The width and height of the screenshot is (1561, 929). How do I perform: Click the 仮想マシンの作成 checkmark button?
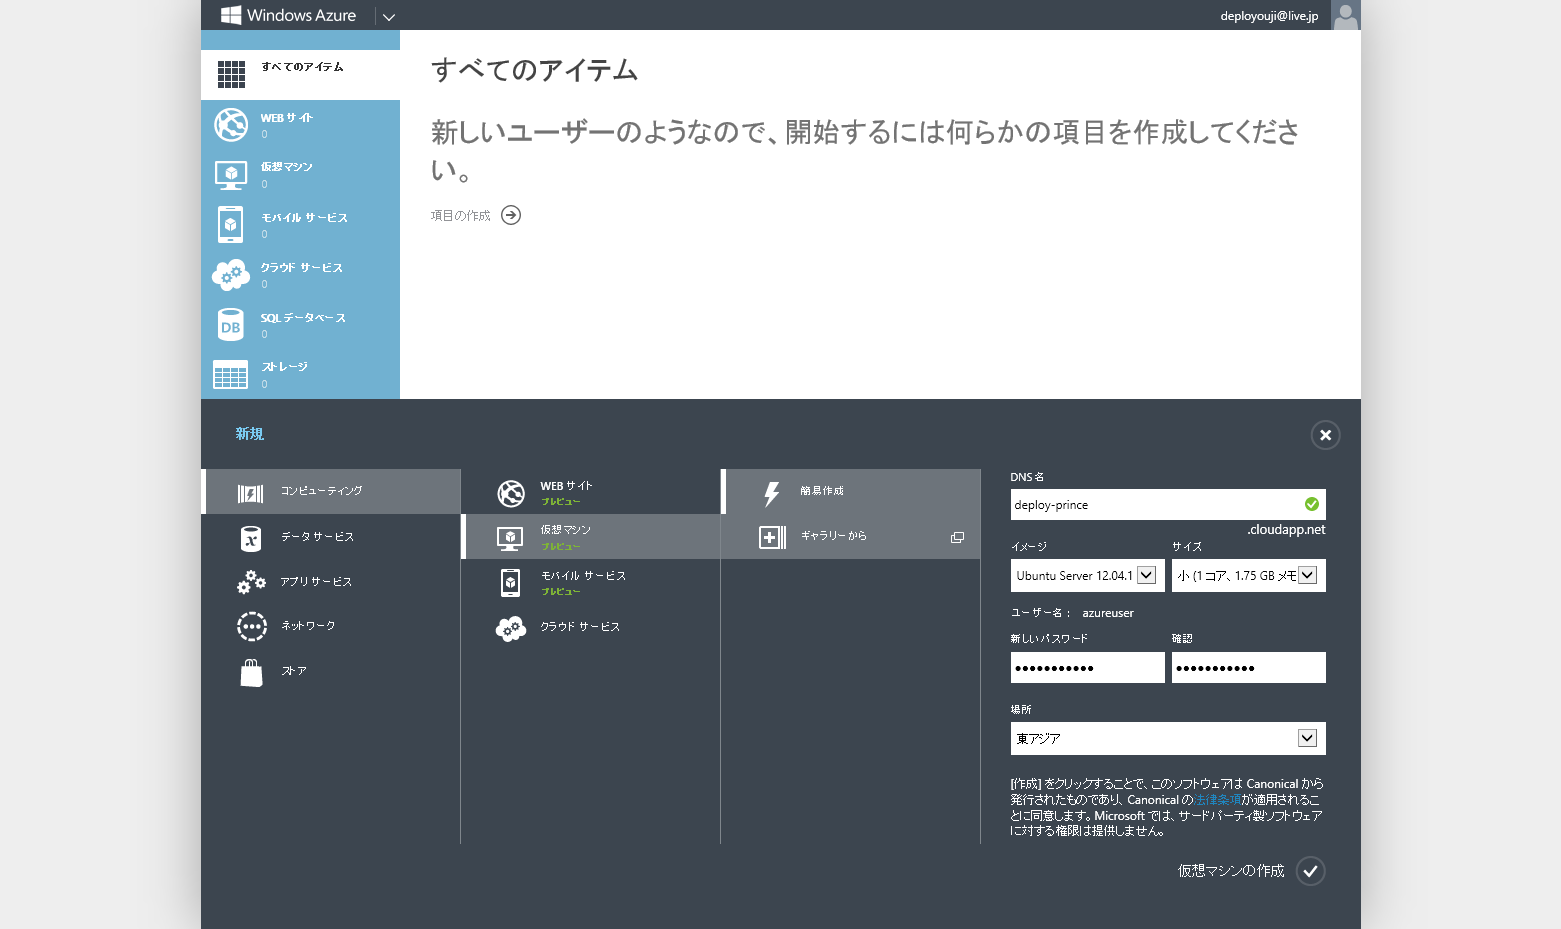pyautogui.click(x=1311, y=871)
